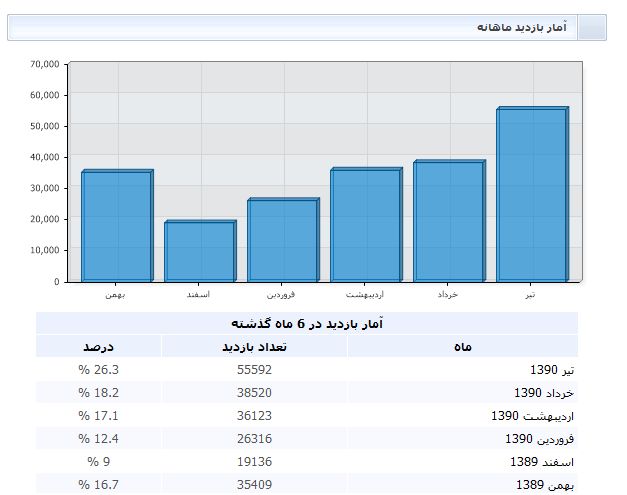This screenshot has height=495, width=627.
Task: Click visit count 36123
Action: pyautogui.click(x=254, y=416)
